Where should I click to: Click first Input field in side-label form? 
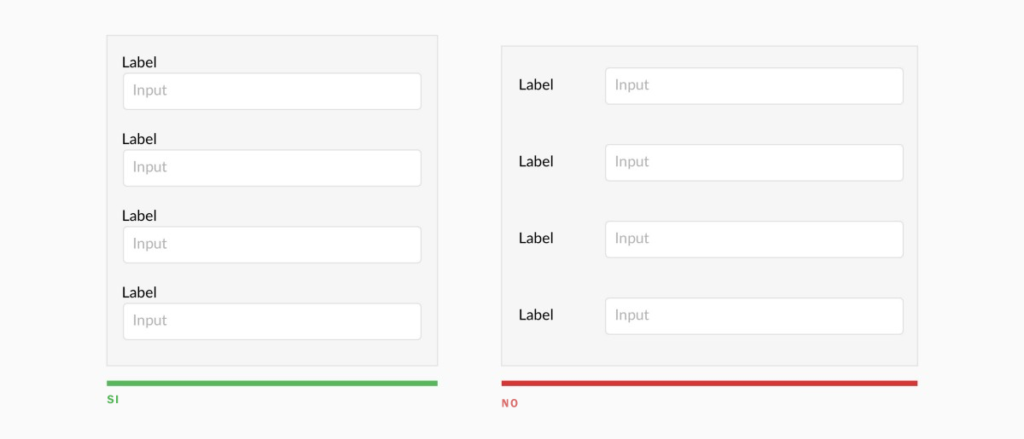[754, 86]
